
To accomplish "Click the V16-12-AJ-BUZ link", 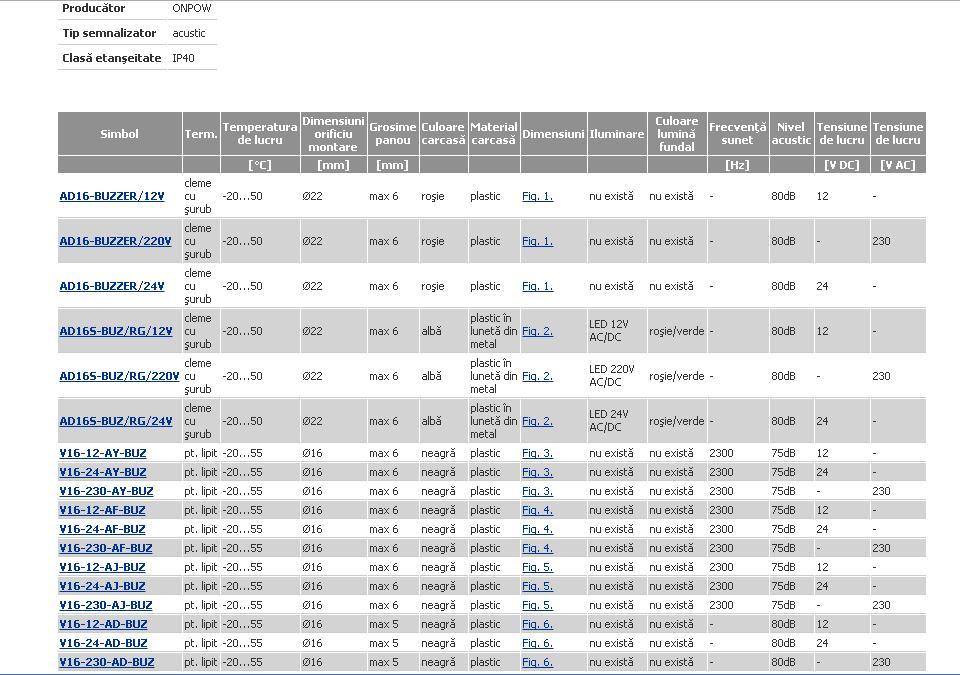I will tap(102, 567).
